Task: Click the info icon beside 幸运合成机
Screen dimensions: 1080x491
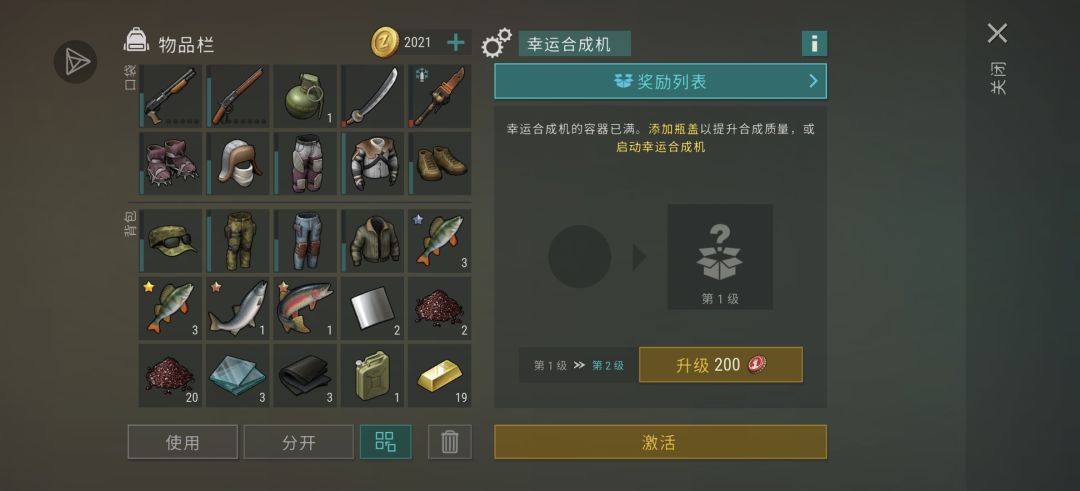Action: (x=814, y=43)
